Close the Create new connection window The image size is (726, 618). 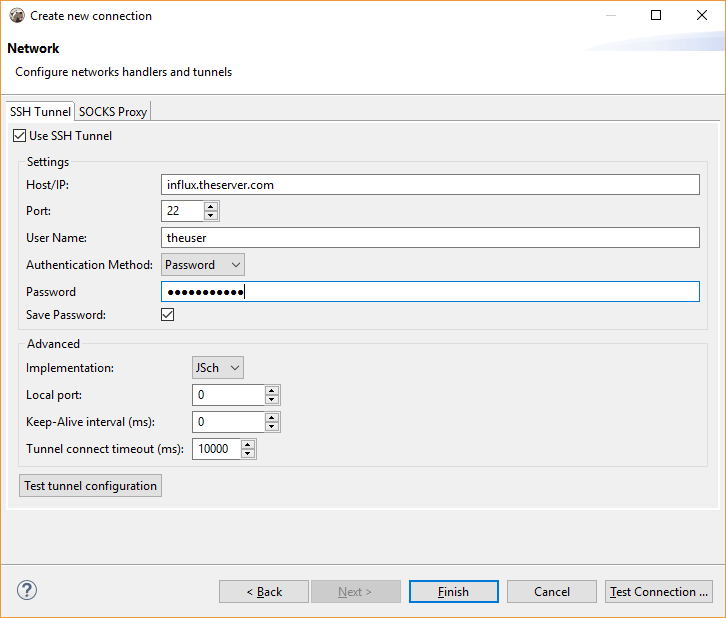click(701, 15)
